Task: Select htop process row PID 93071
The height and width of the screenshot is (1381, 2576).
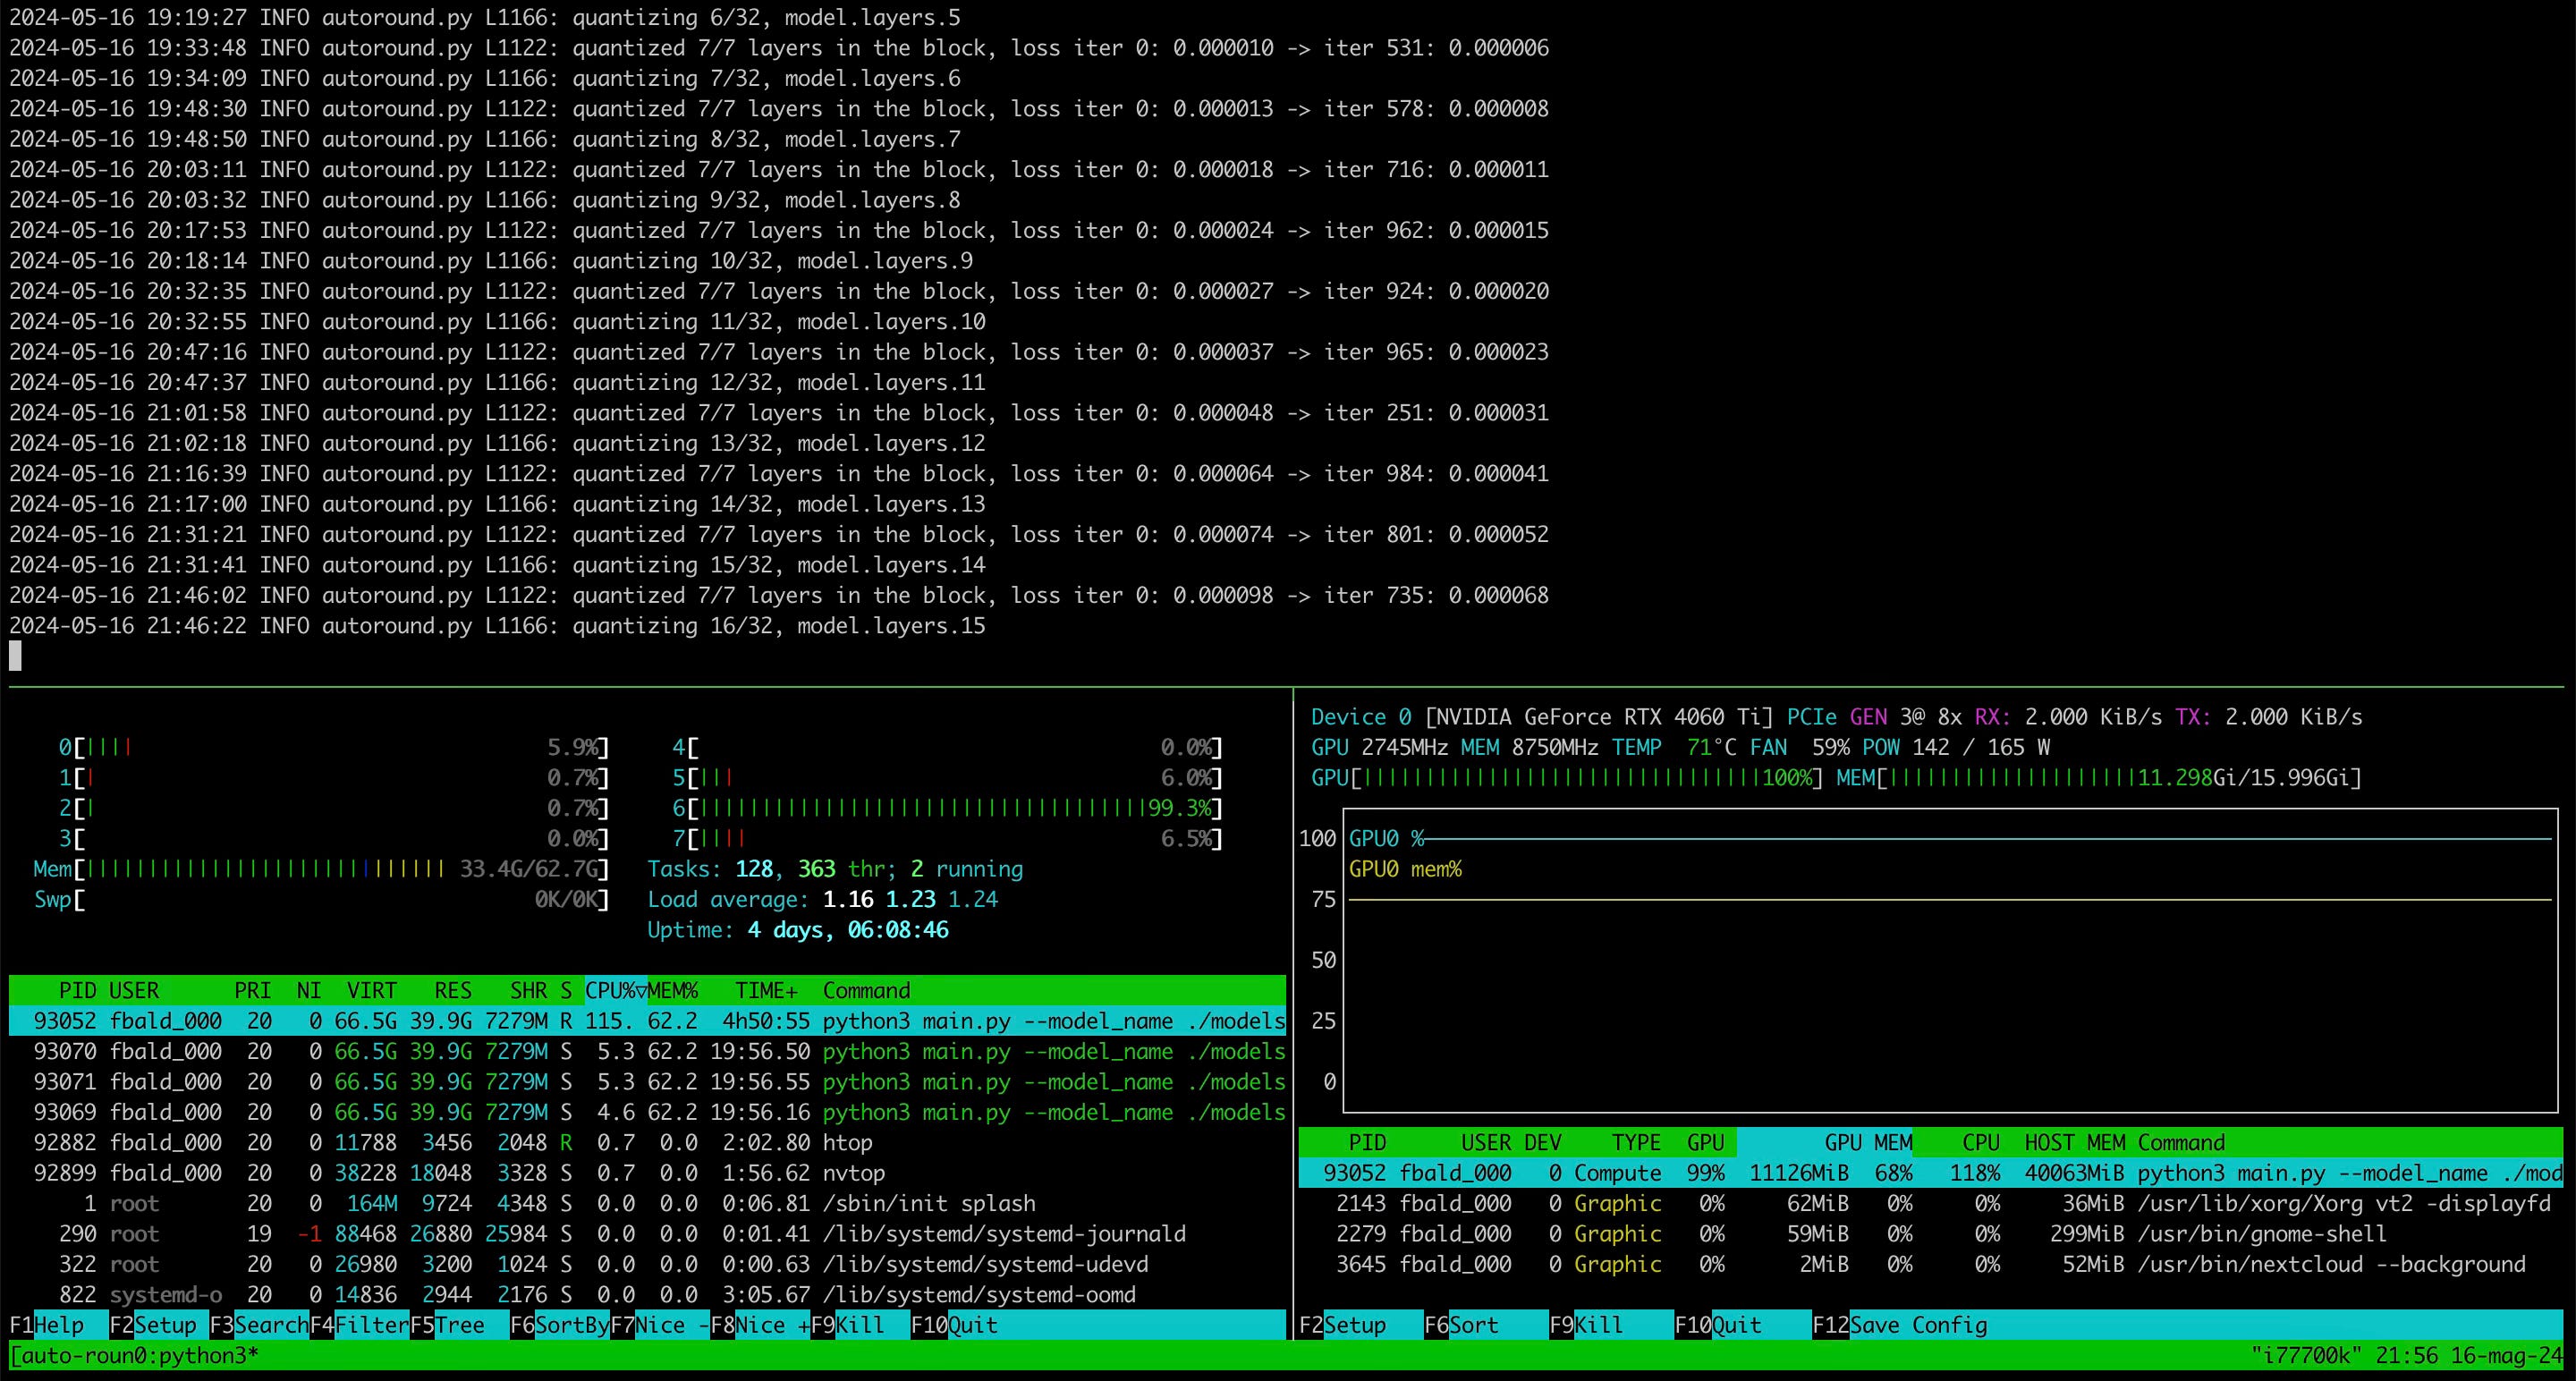Action: click(647, 1081)
